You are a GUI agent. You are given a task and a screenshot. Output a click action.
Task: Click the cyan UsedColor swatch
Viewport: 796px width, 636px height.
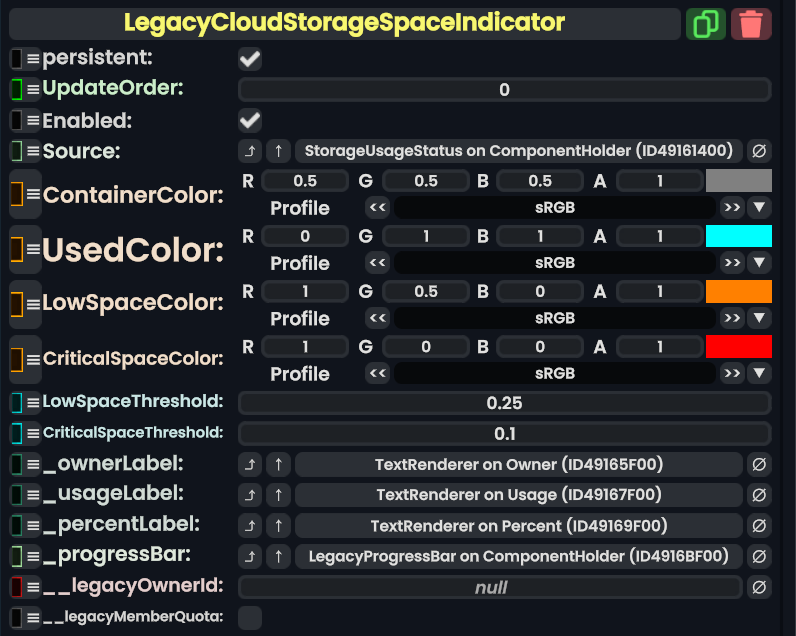[738, 236]
